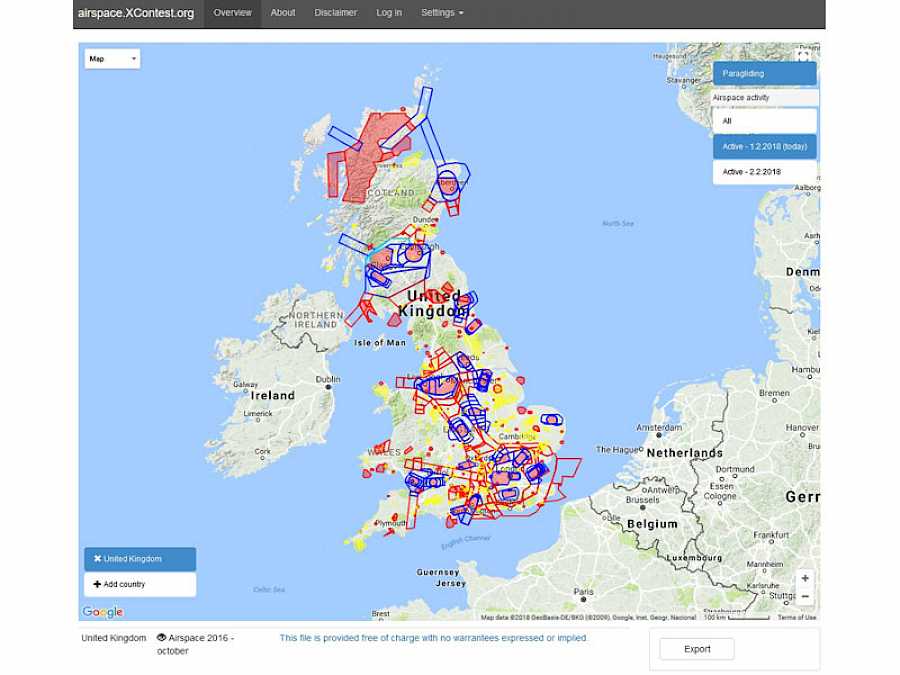
Task: Toggle fullscreen map view
Action: pyautogui.click(x=802, y=57)
